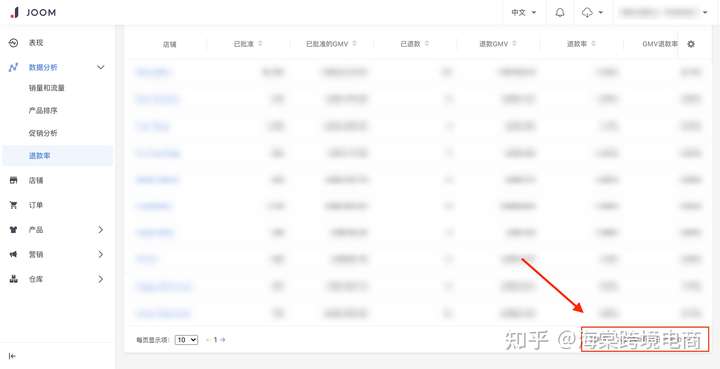The height and width of the screenshot is (369, 720).
Task: Open the notifications bell
Action: (560, 13)
